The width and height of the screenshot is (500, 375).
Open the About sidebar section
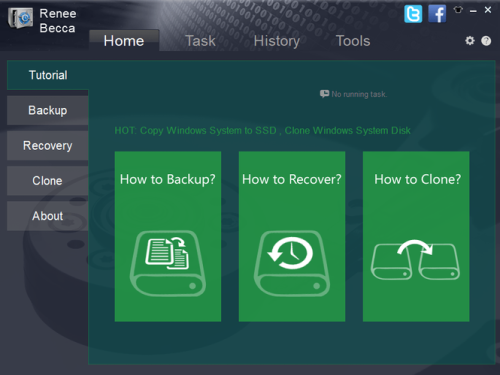tap(48, 216)
